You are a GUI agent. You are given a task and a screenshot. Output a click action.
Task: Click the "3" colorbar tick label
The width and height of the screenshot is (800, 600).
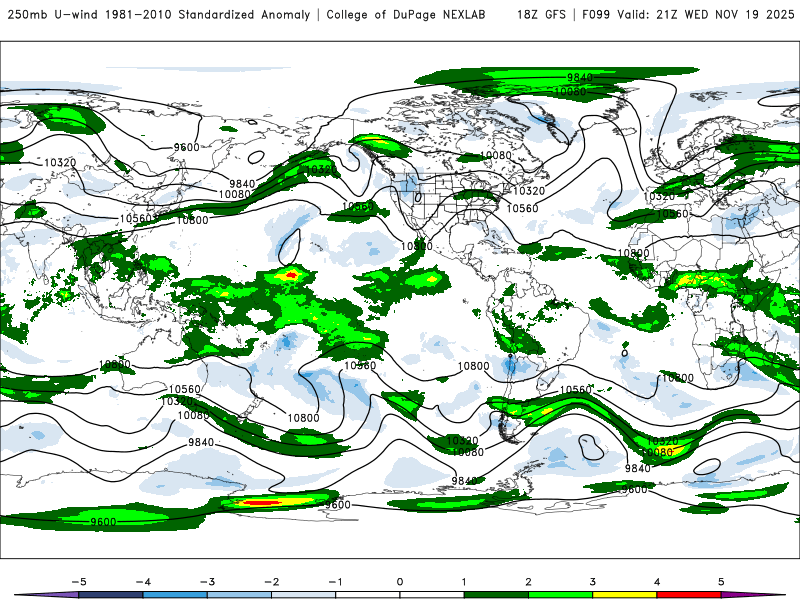click(593, 582)
